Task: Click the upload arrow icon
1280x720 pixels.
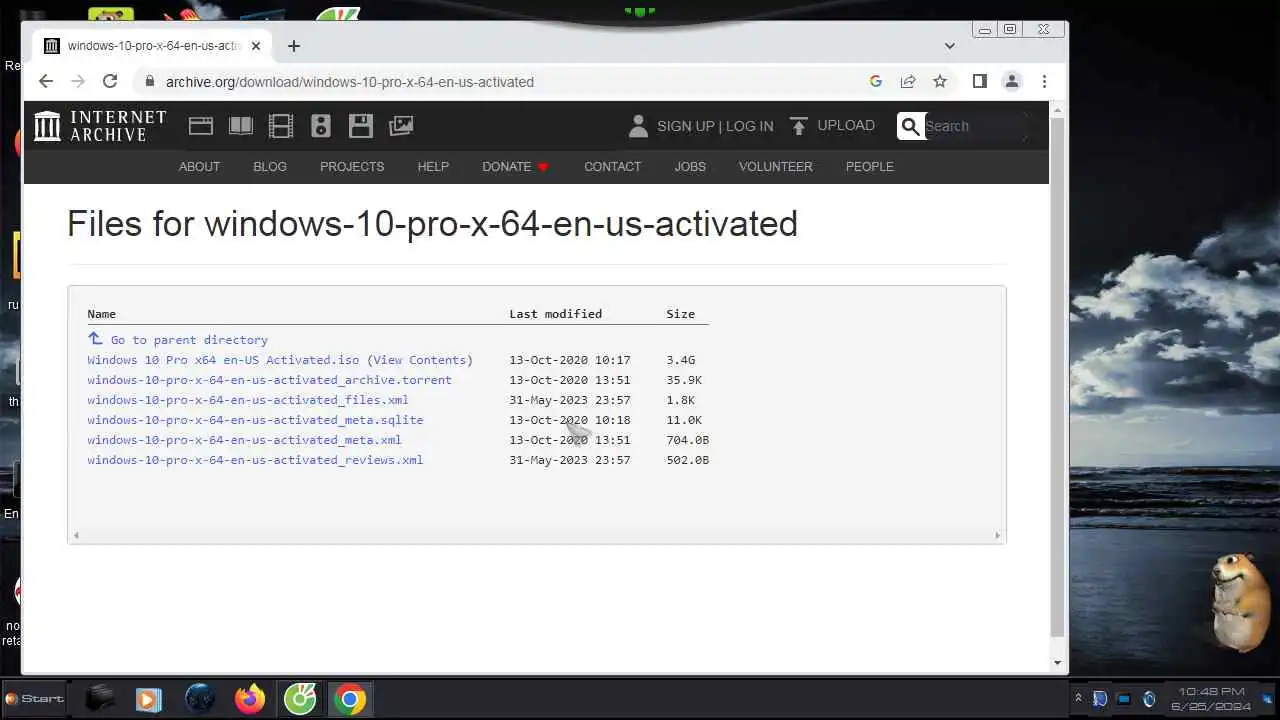Action: (798, 126)
